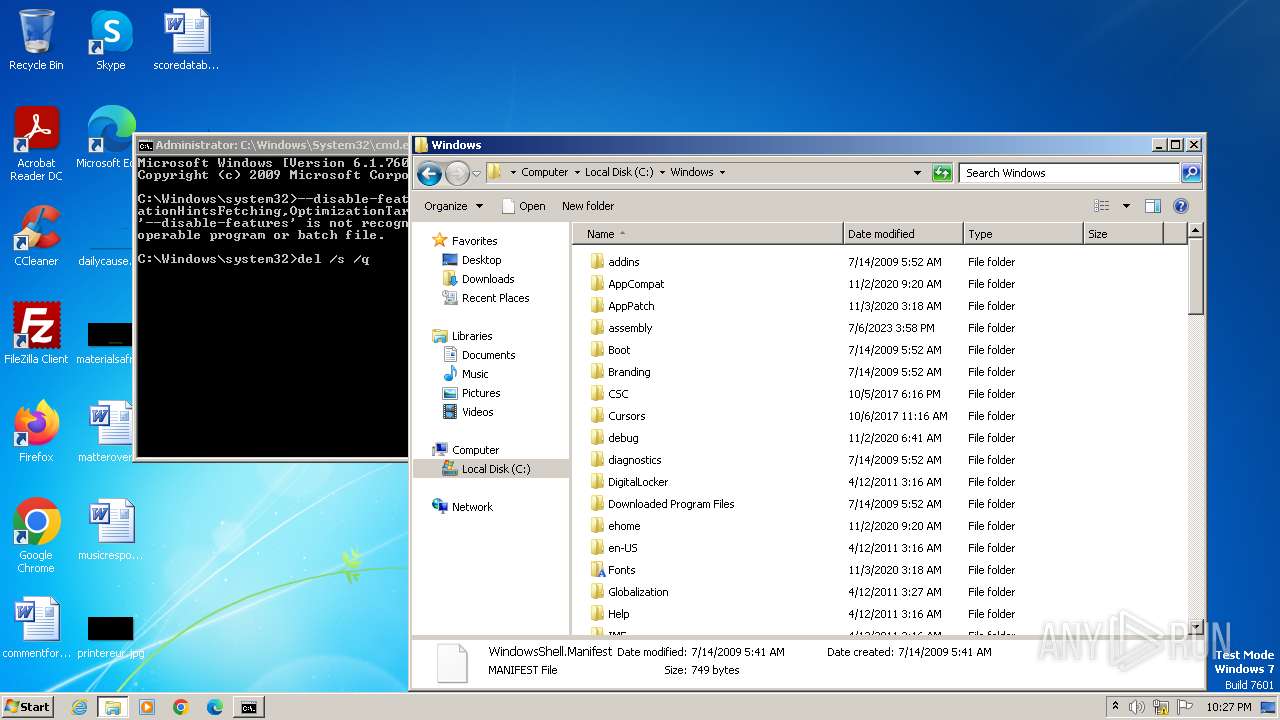
Task: Open the CCleaner desktop shortcut
Action: pyautogui.click(x=36, y=236)
